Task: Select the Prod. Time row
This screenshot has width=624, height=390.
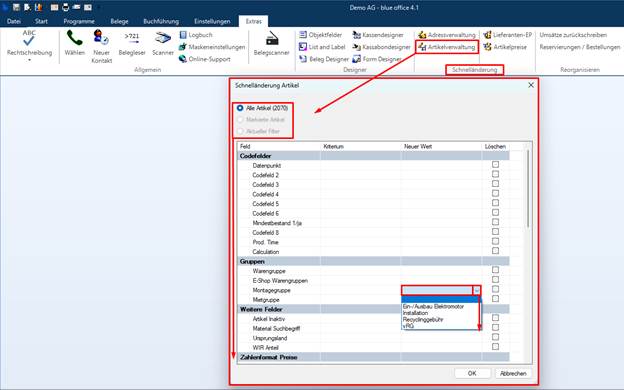Action: point(373,242)
